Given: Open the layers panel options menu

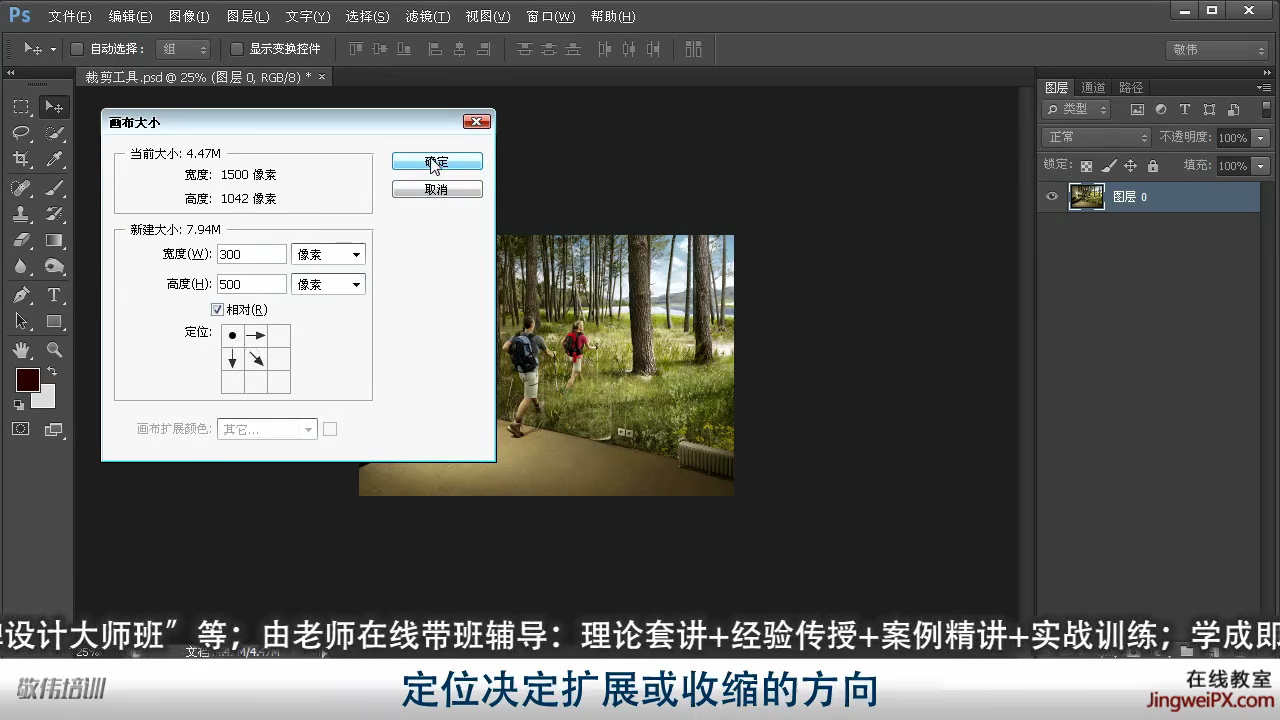Looking at the screenshot, I should pyautogui.click(x=1264, y=88).
